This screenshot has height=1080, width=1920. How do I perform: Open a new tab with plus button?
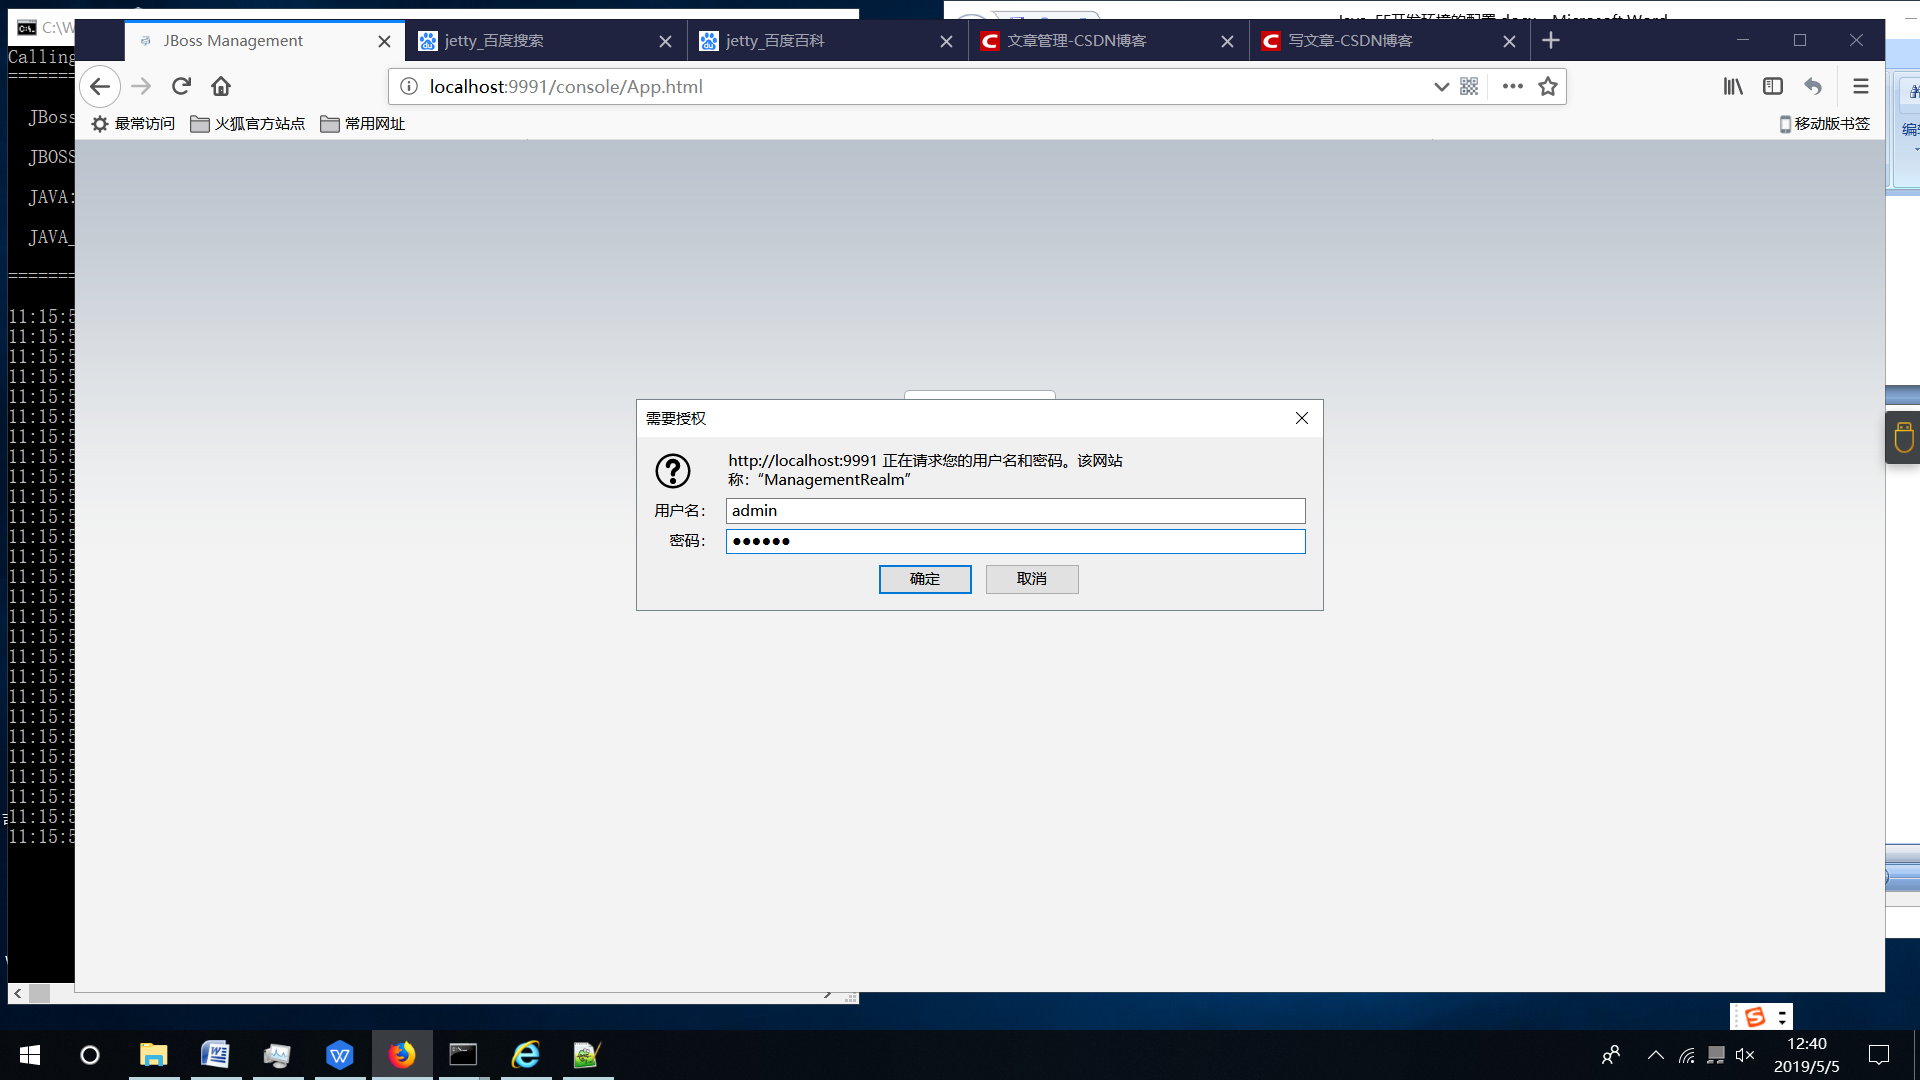click(1551, 41)
